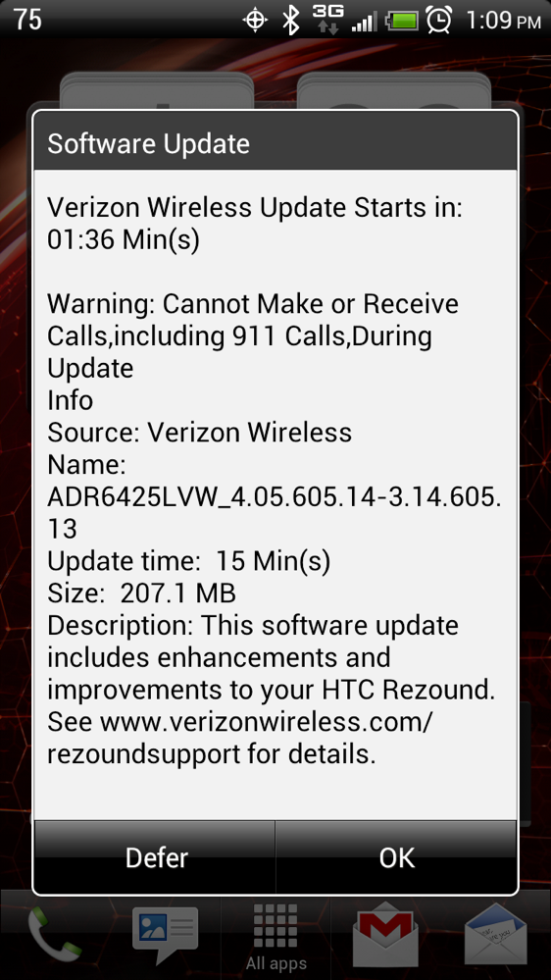Viewport: 551px width, 980px height.
Task: Tap the Size 207.1 MB line
Action: pyautogui.click(x=142, y=593)
